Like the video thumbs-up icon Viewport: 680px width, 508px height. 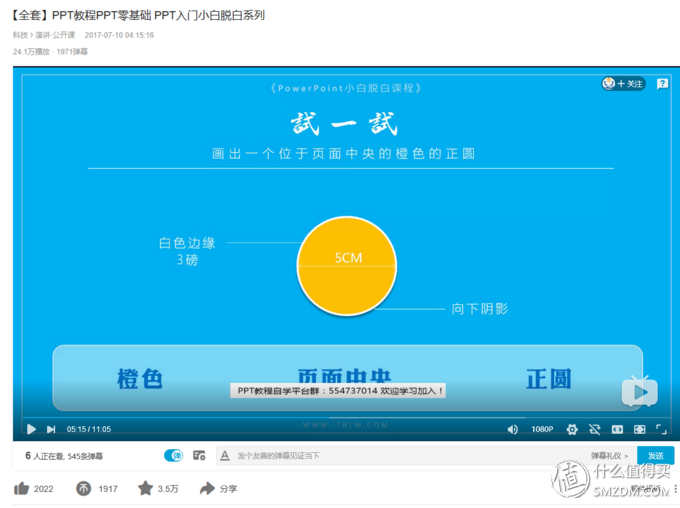[21, 488]
